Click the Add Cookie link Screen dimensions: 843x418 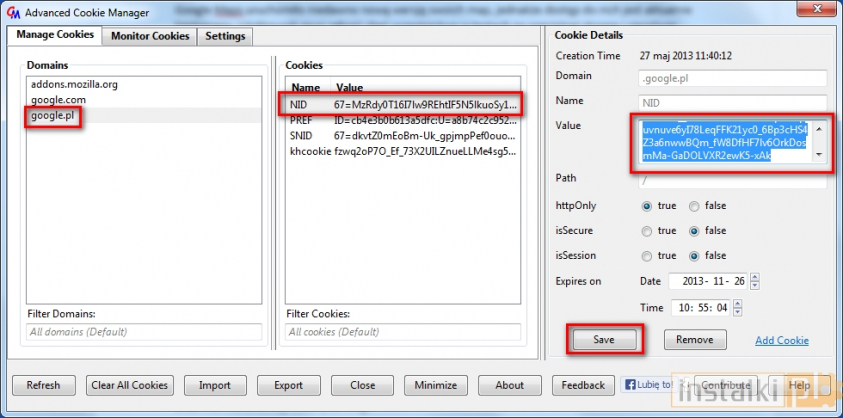[x=781, y=341]
